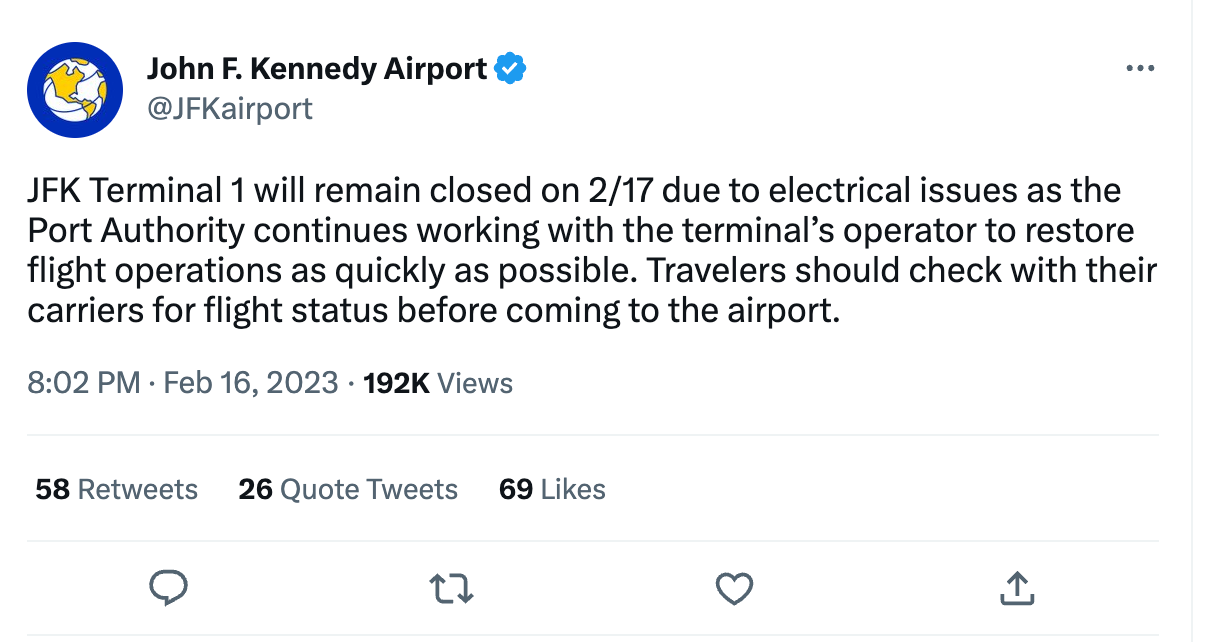Share the tweet via upload arrow icon
Viewport: 1216px width, 642px height.
[x=1016, y=589]
